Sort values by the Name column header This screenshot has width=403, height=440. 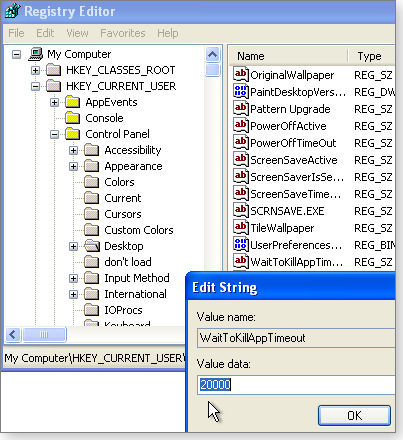pyautogui.click(x=289, y=56)
